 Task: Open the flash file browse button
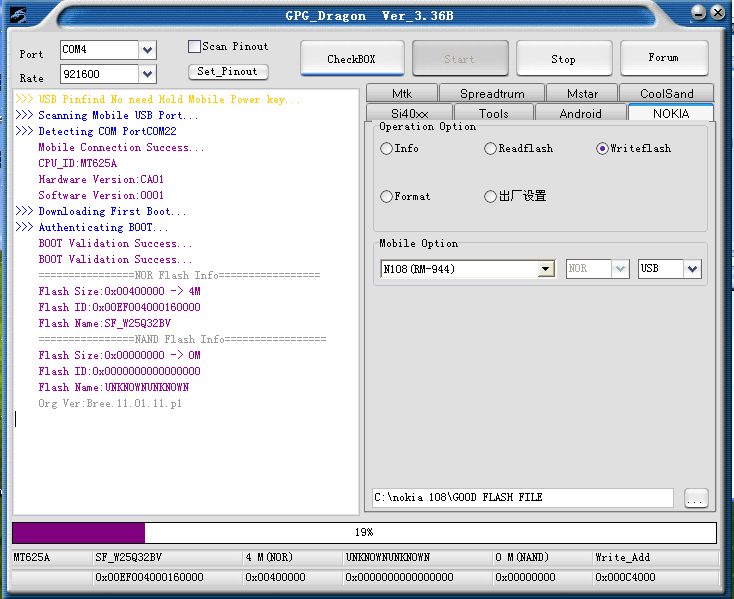[x=696, y=498]
